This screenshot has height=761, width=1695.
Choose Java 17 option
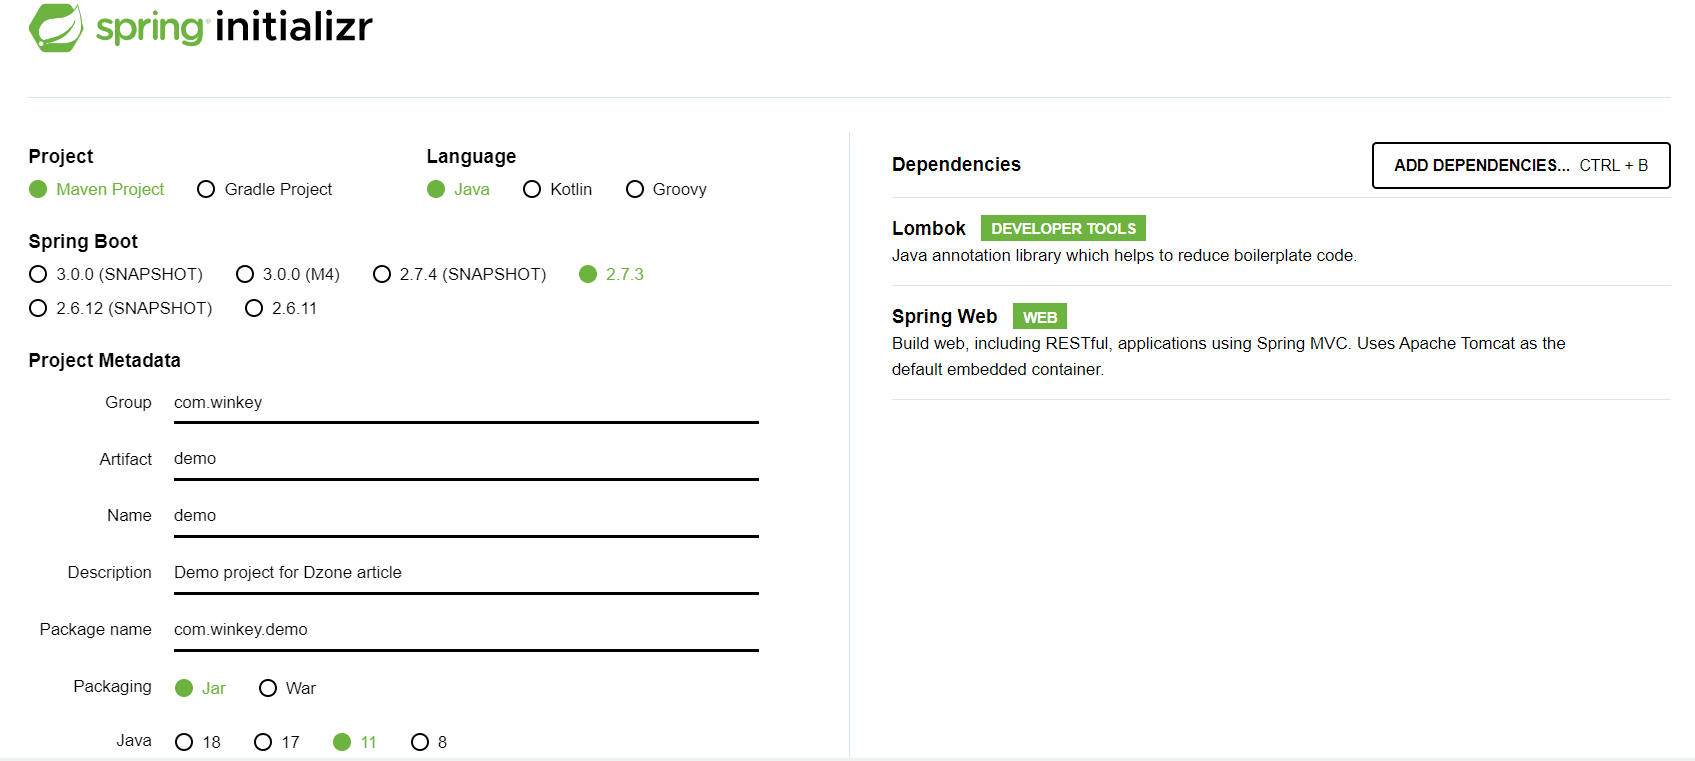point(263,742)
